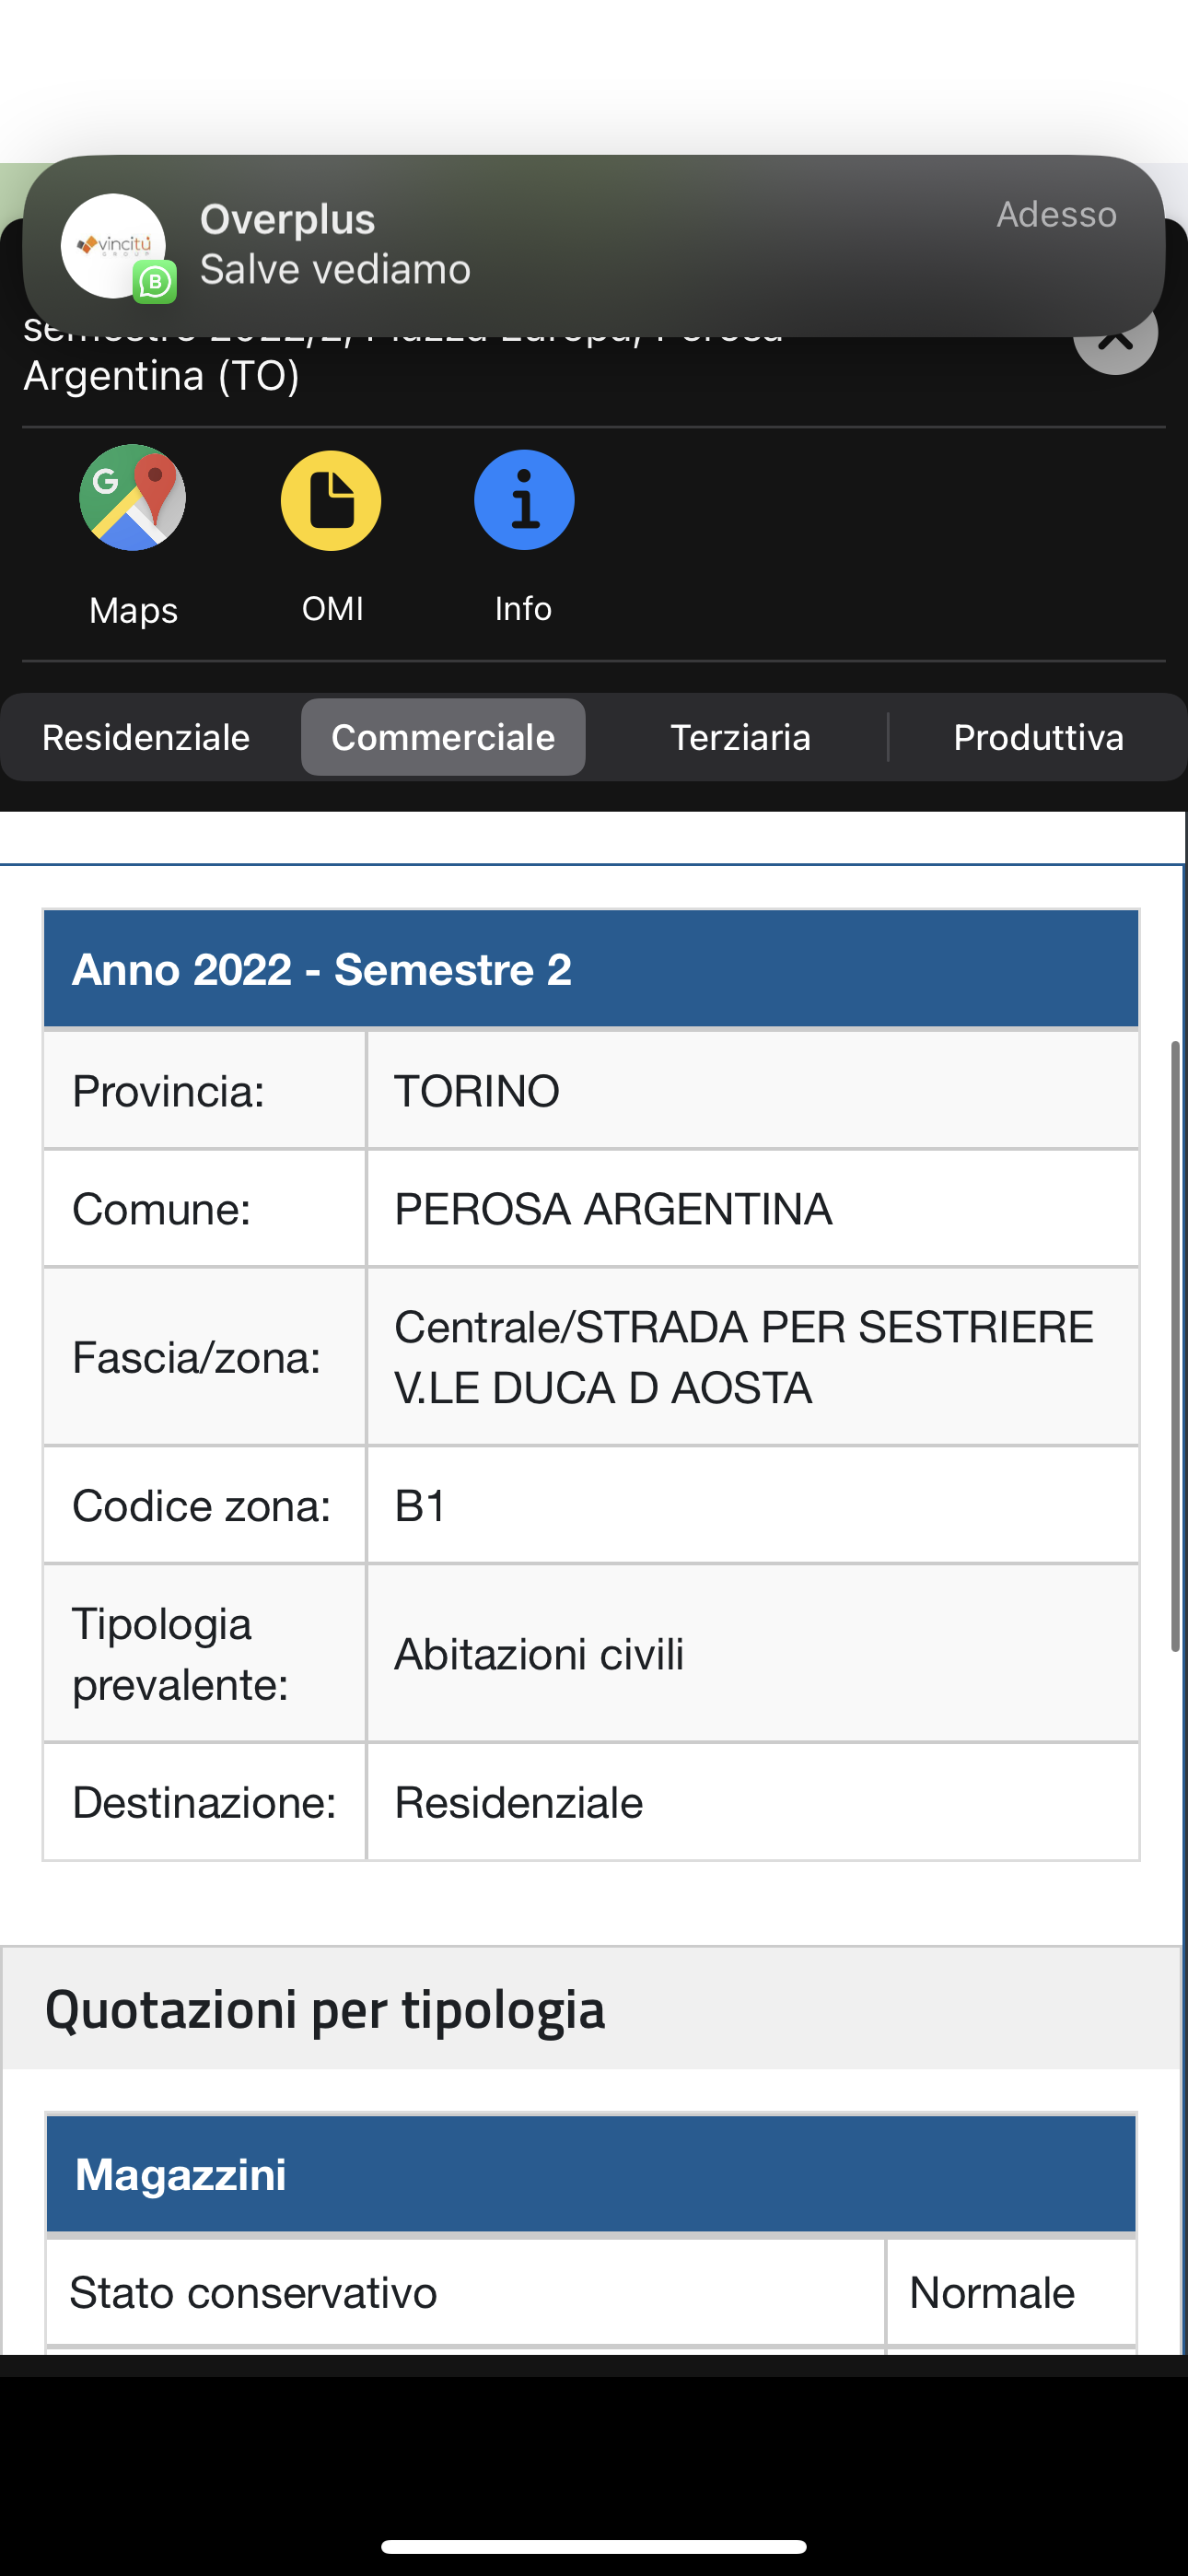Tap the Stato conservativo row
The width and height of the screenshot is (1188, 2576).
591,2292
